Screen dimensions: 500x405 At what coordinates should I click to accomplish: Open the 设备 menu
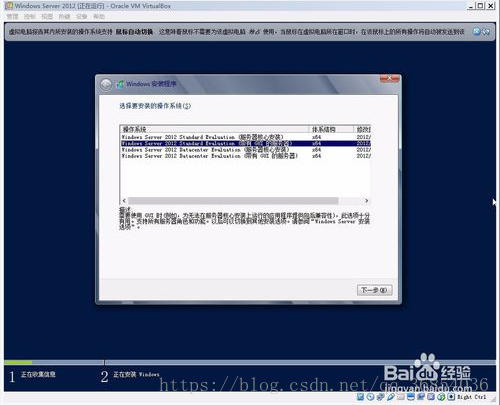click(x=82, y=16)
